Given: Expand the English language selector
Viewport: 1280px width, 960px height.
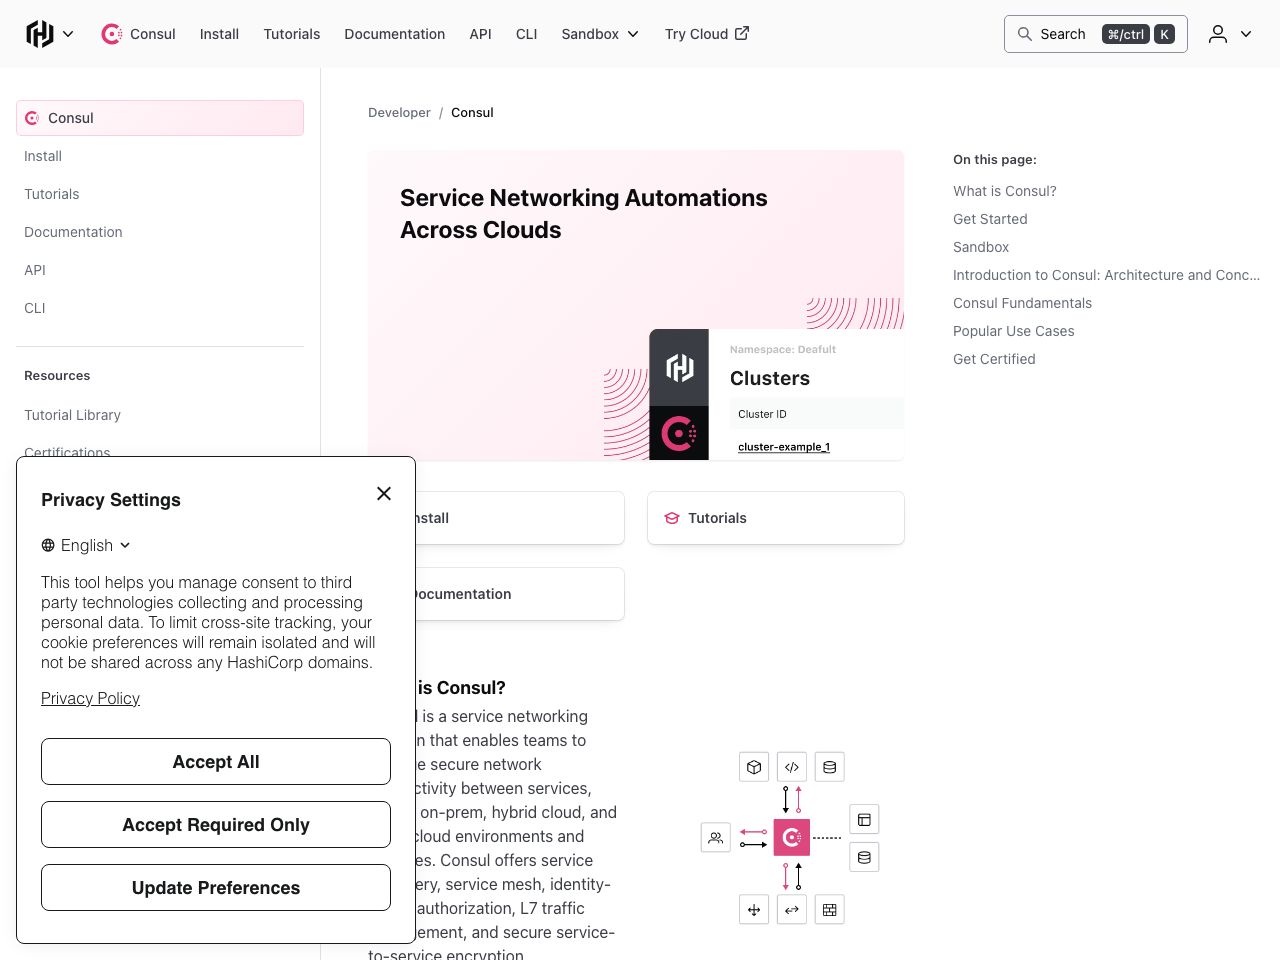Looking at the screenshot, I should [86, 545].
